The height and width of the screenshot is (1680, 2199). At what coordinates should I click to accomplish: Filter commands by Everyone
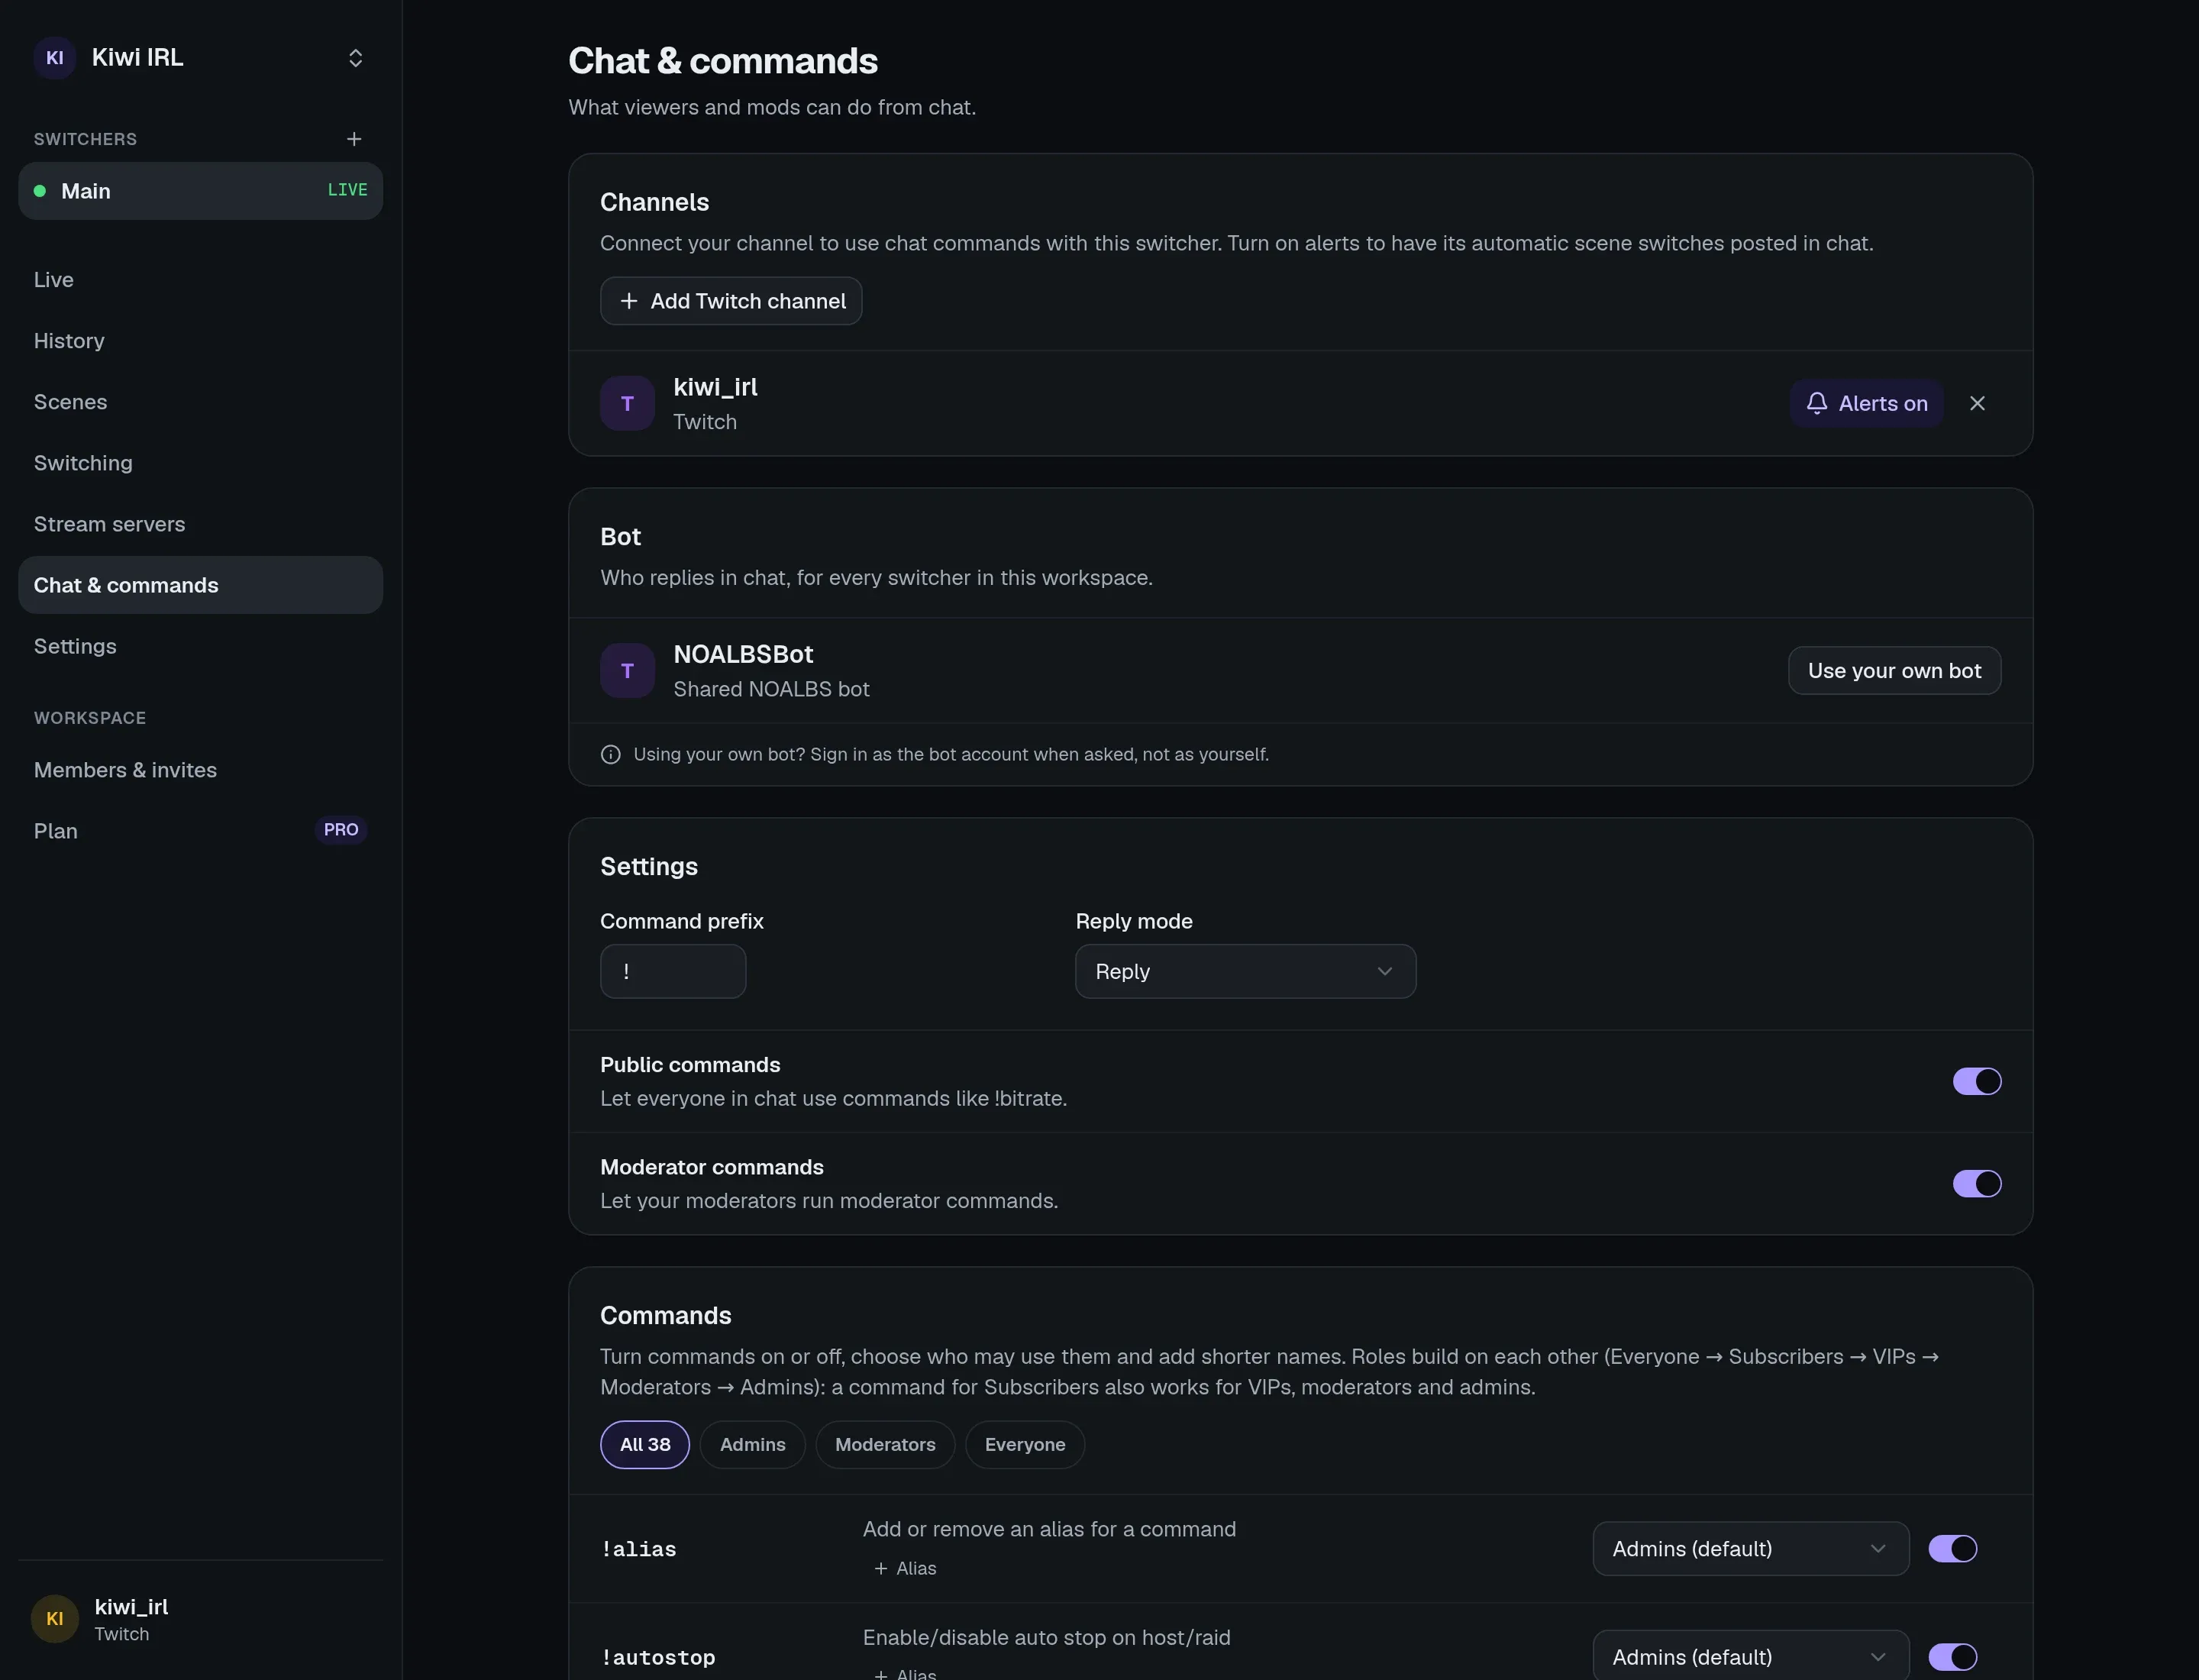coord(1025,1444)
